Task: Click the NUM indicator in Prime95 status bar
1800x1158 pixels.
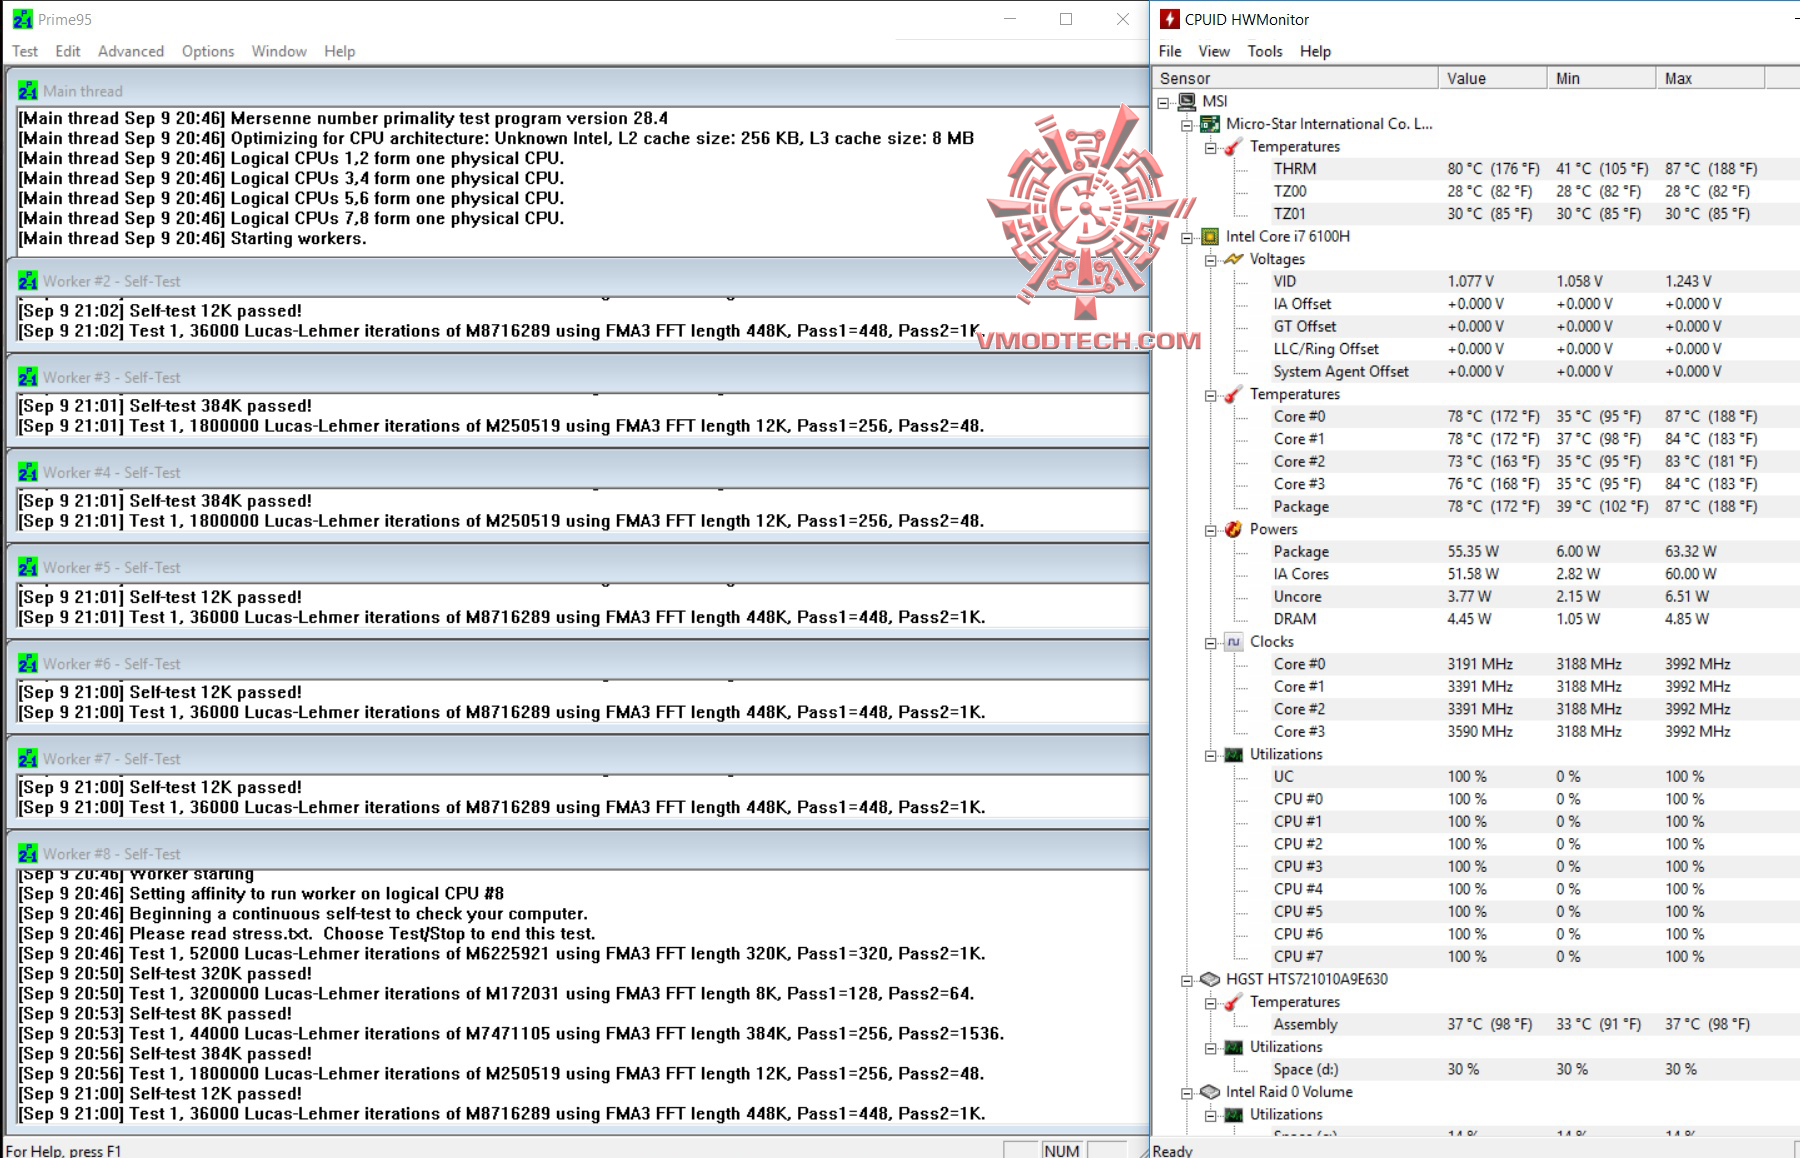Action: 1061,1150
